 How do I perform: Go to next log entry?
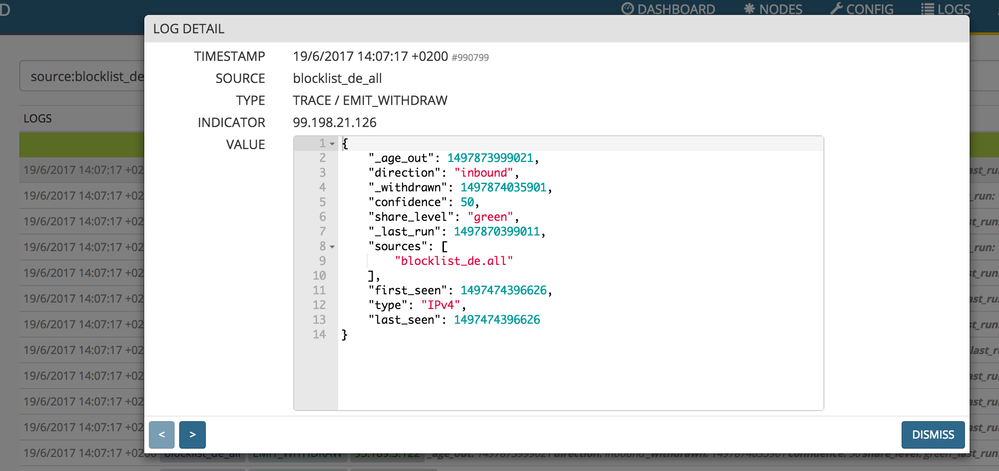[x=192, y=435]
